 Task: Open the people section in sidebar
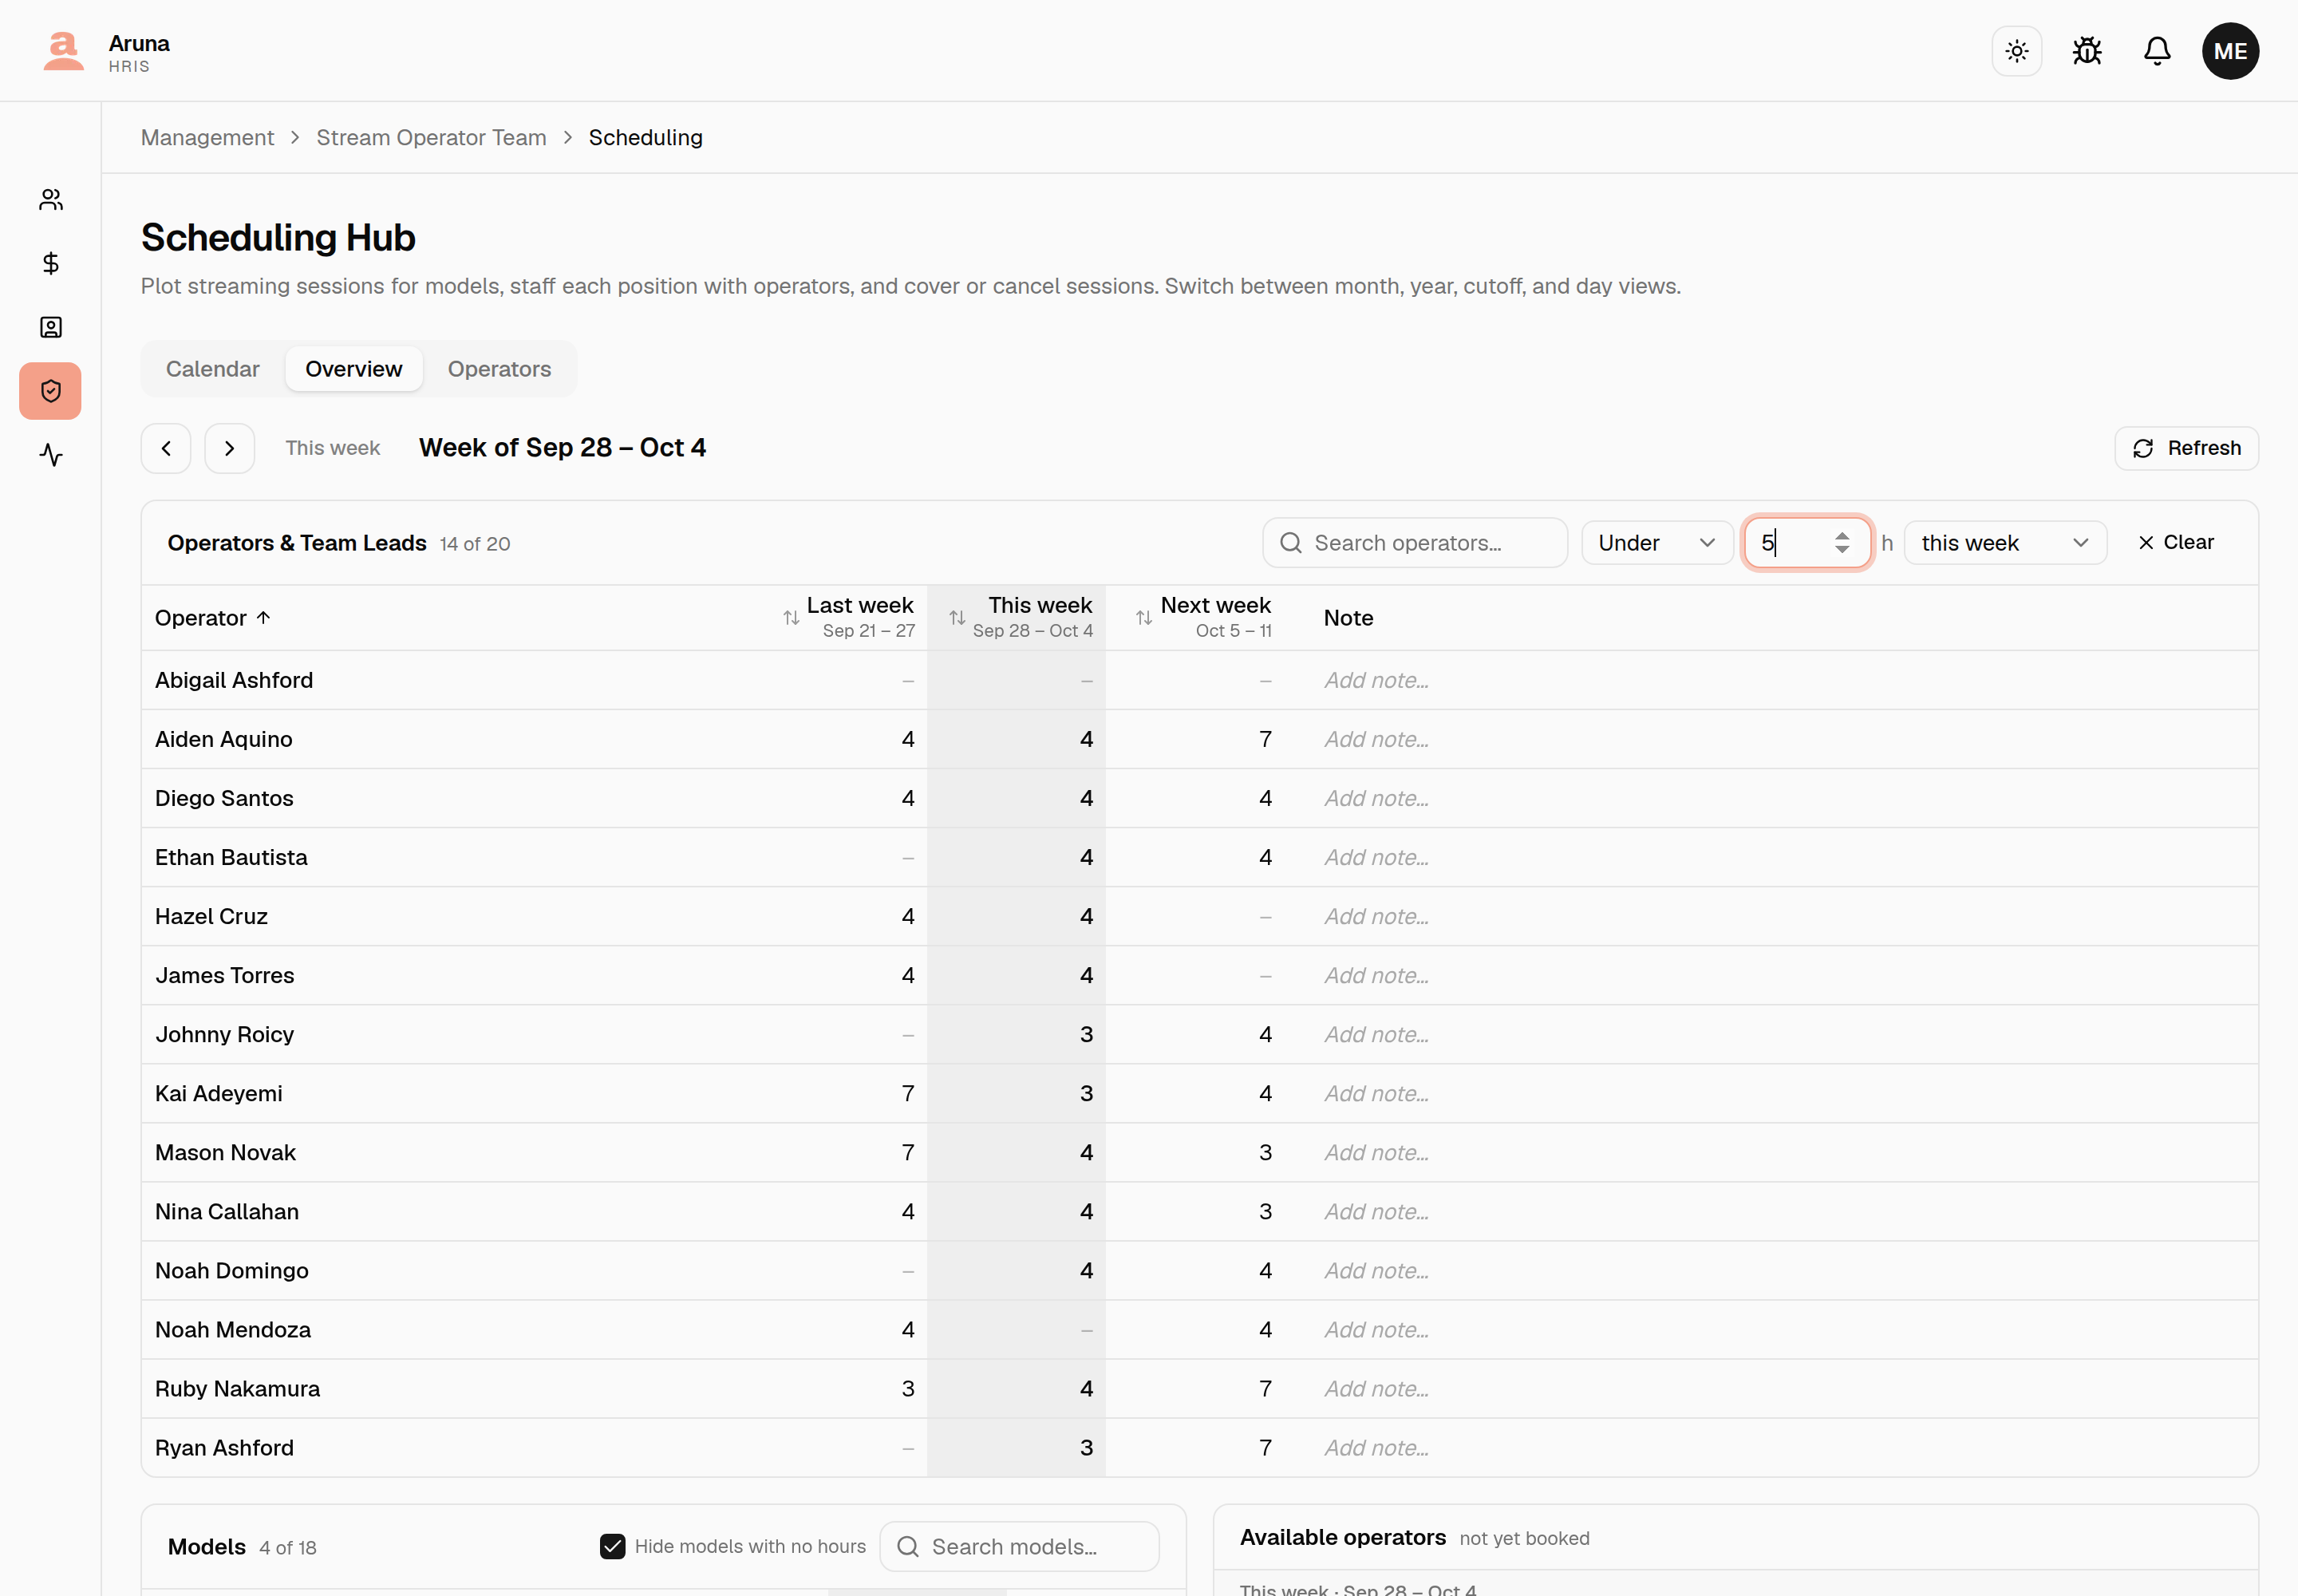coord(51,200)
